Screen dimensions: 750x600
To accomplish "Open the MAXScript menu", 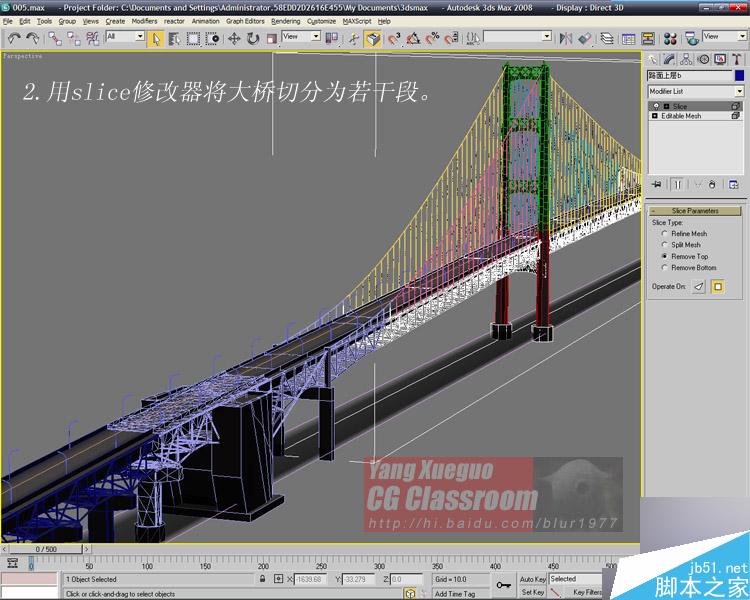I will [x=357, y=21].
